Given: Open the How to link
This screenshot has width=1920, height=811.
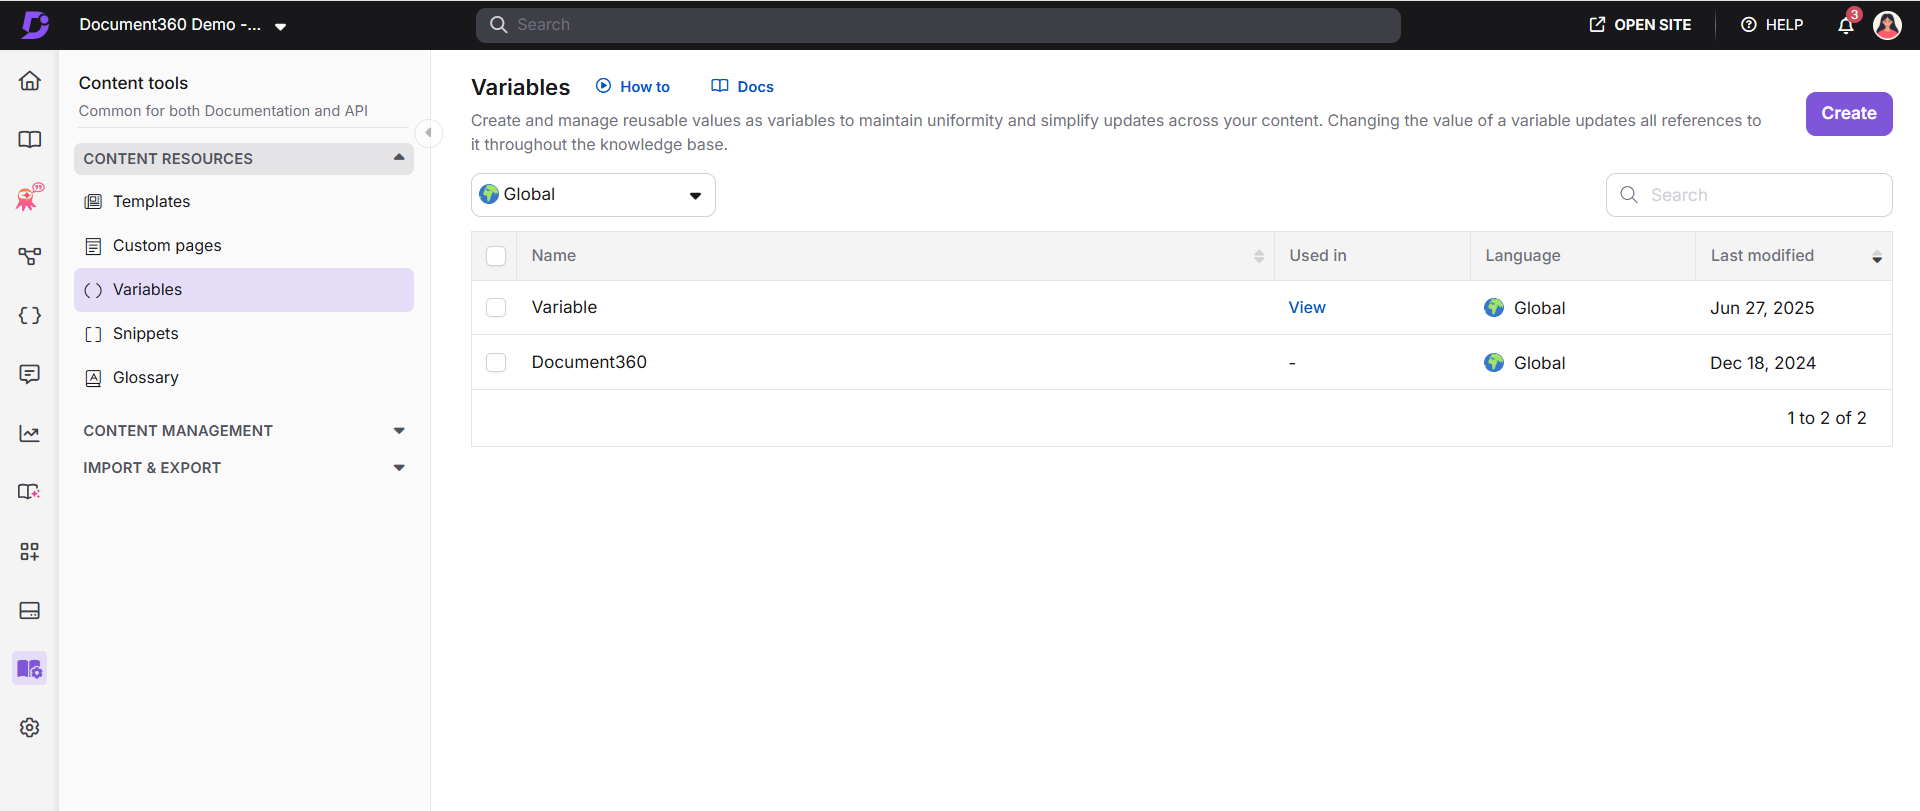Looking at the screenshot, I should 633,87.
